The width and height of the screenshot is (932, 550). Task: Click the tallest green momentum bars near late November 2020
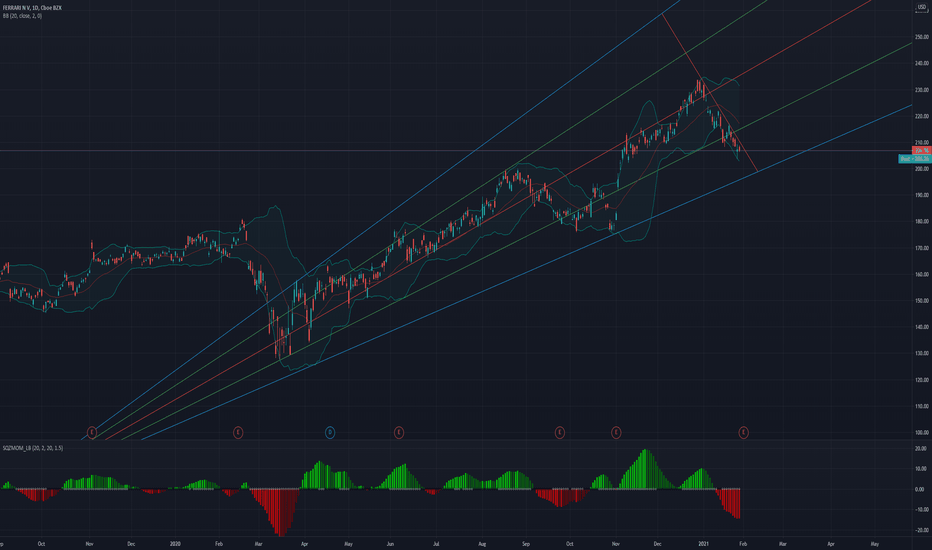[646, 469]
